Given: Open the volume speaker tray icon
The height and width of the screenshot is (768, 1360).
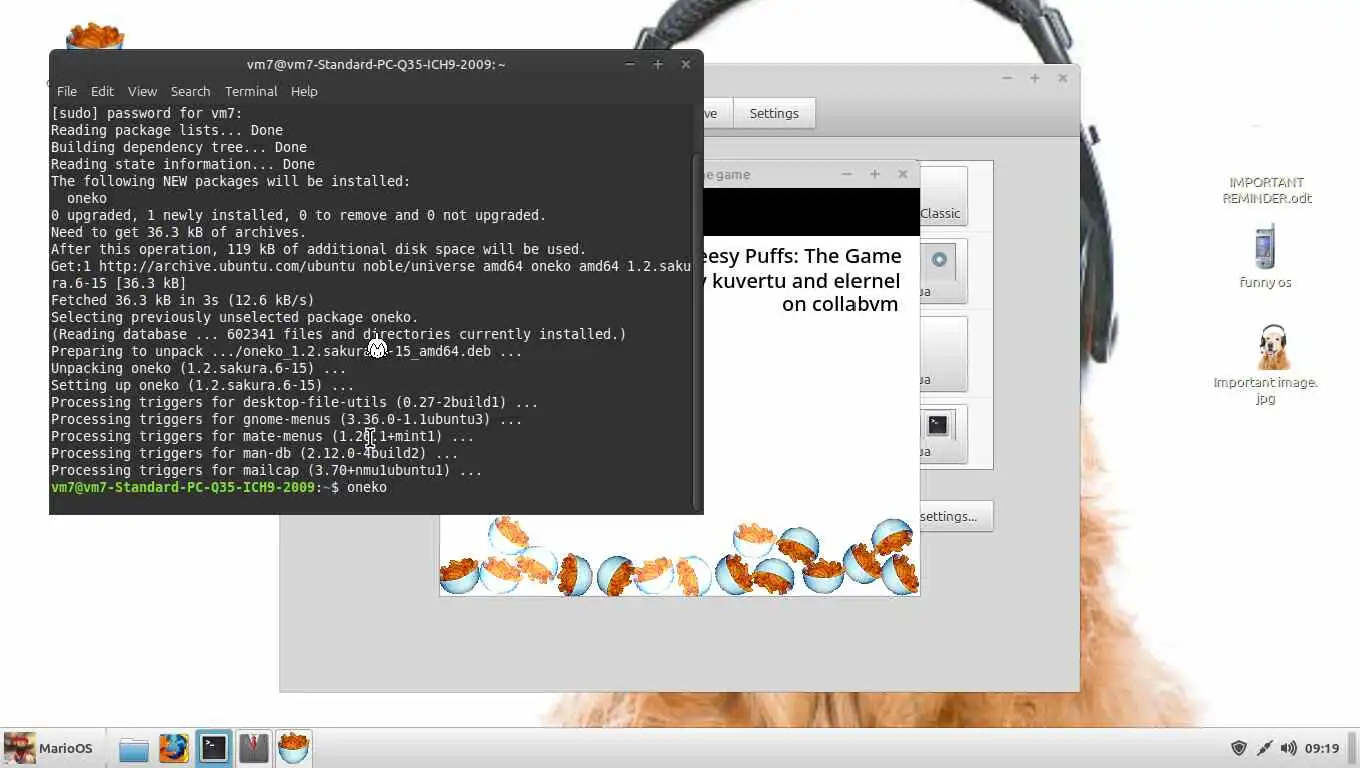Looking at the screenshot, I should 1289,748.
